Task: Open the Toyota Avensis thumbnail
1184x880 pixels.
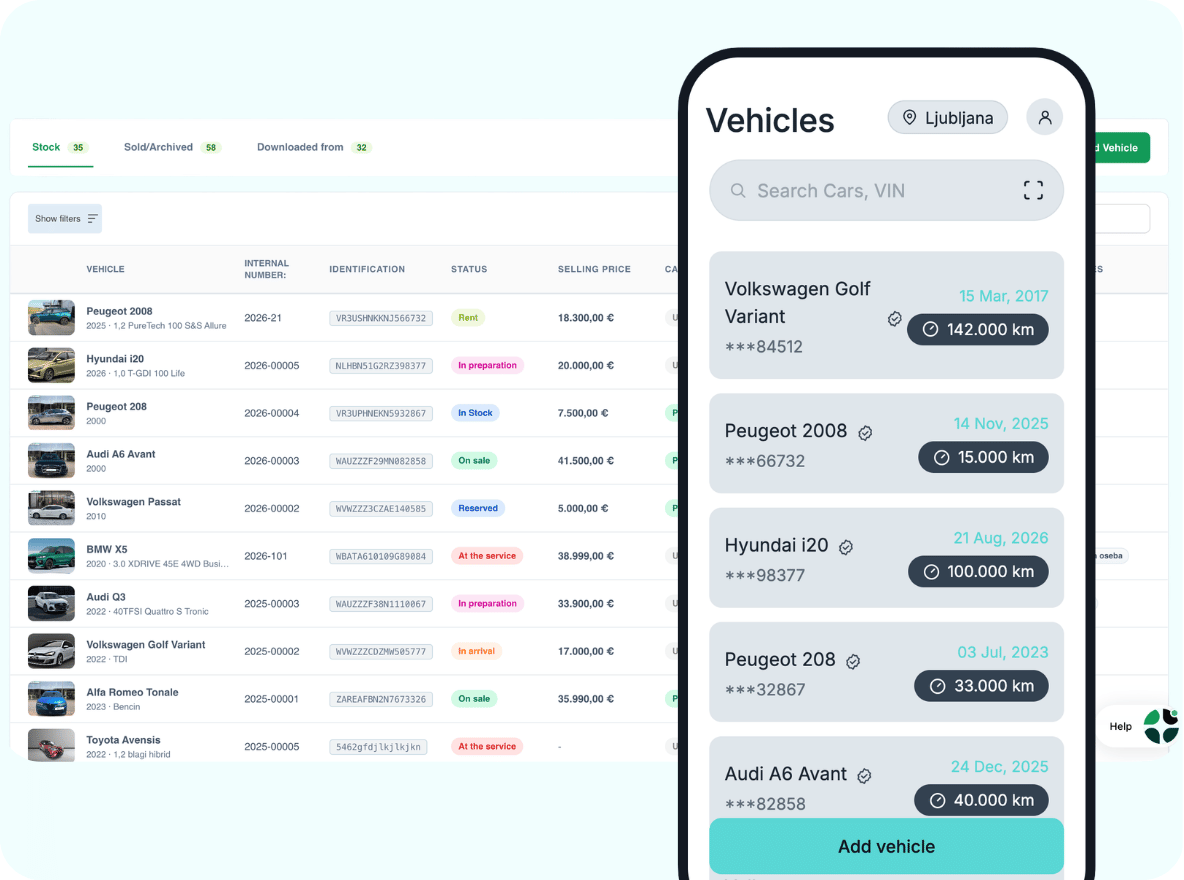Action: [x=51, y=746]
